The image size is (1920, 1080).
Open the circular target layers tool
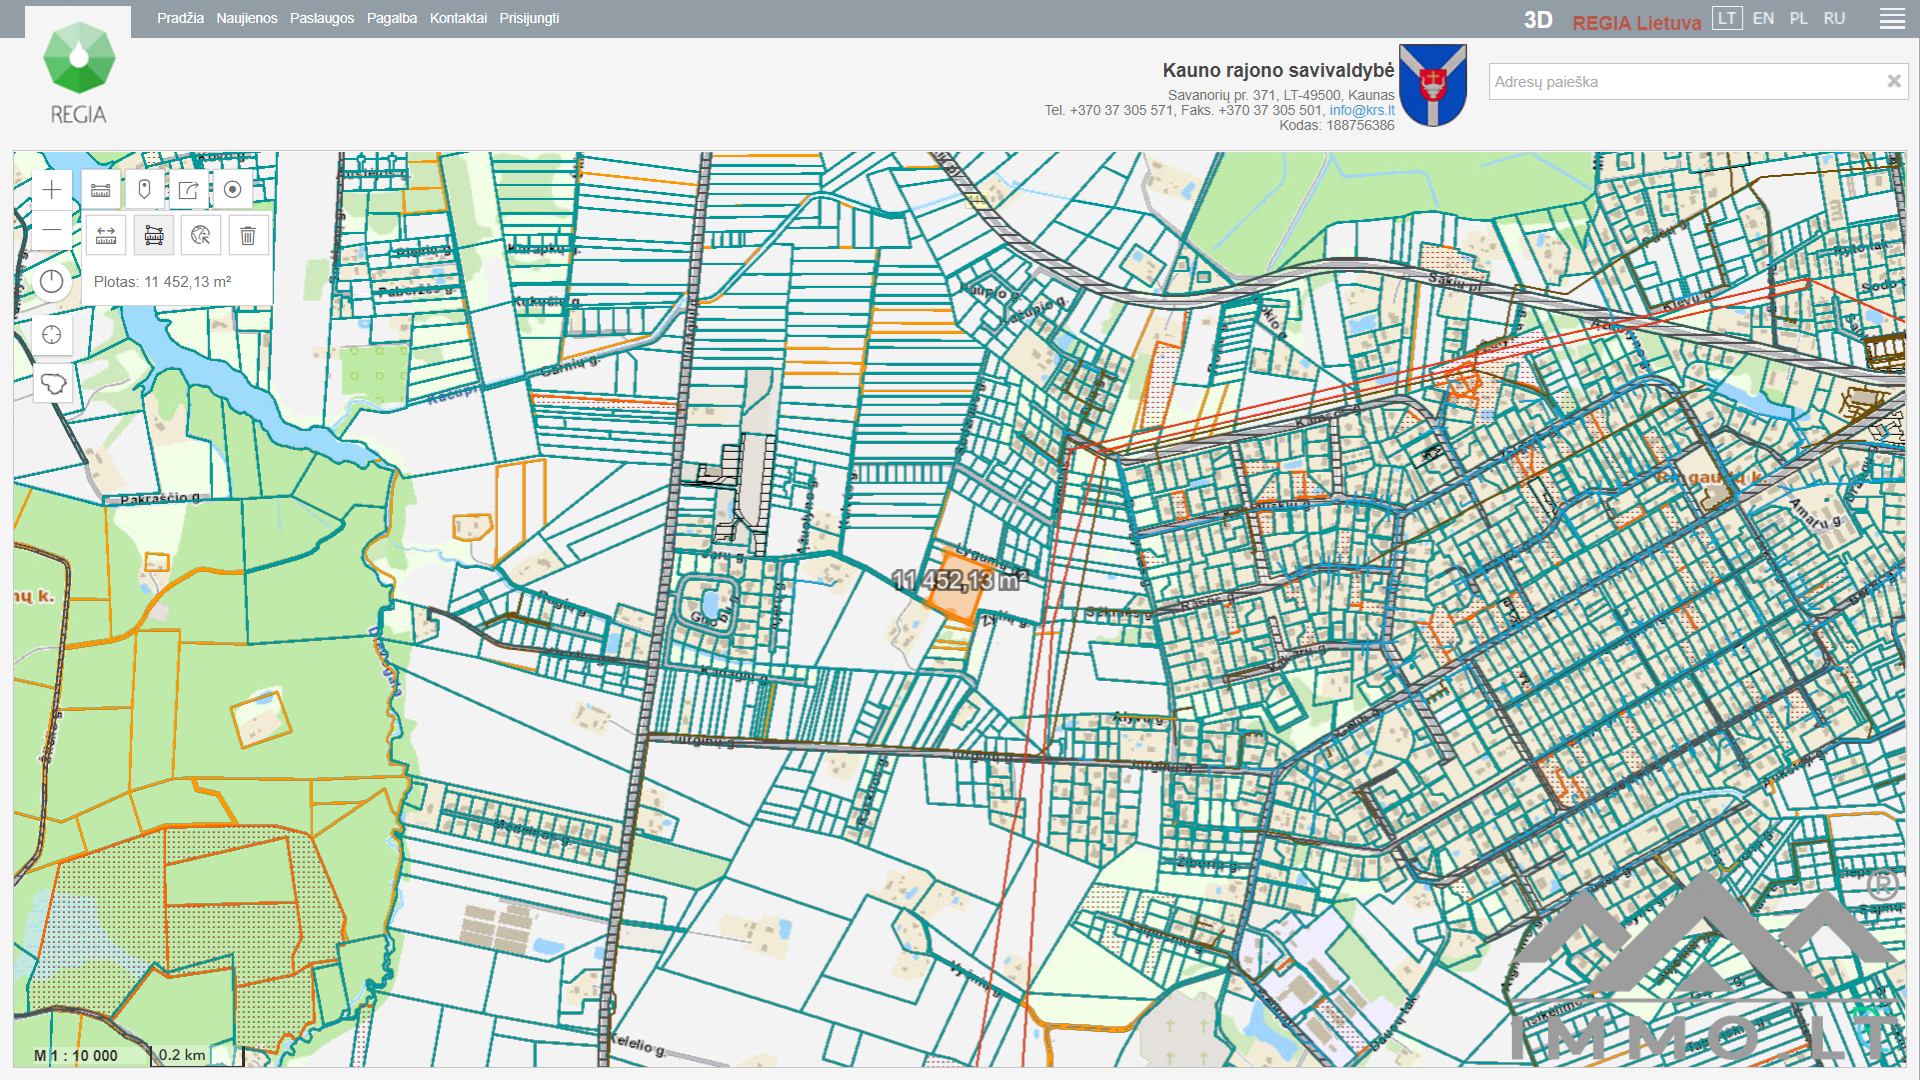(x=232, y=190)
